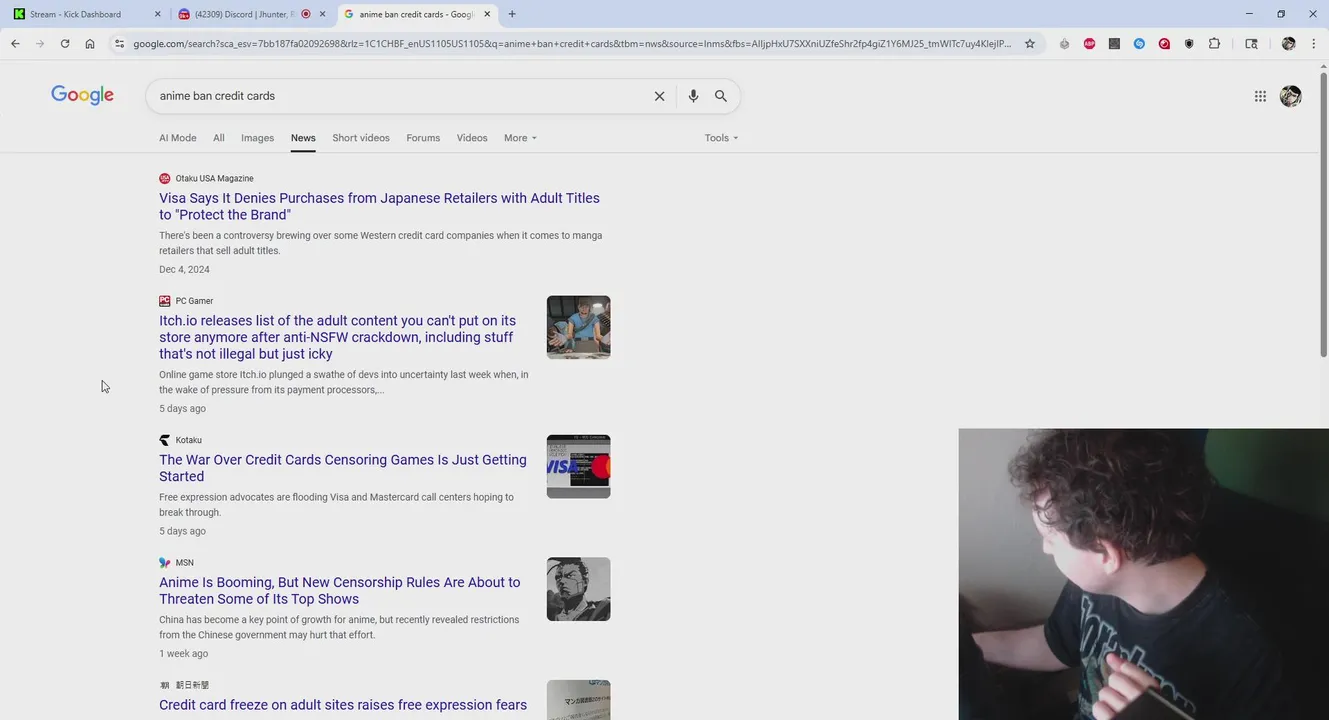Click the magnifier search icon in search box
Viewport: 1329px width, 720px height.
click(x=721, y=96)
